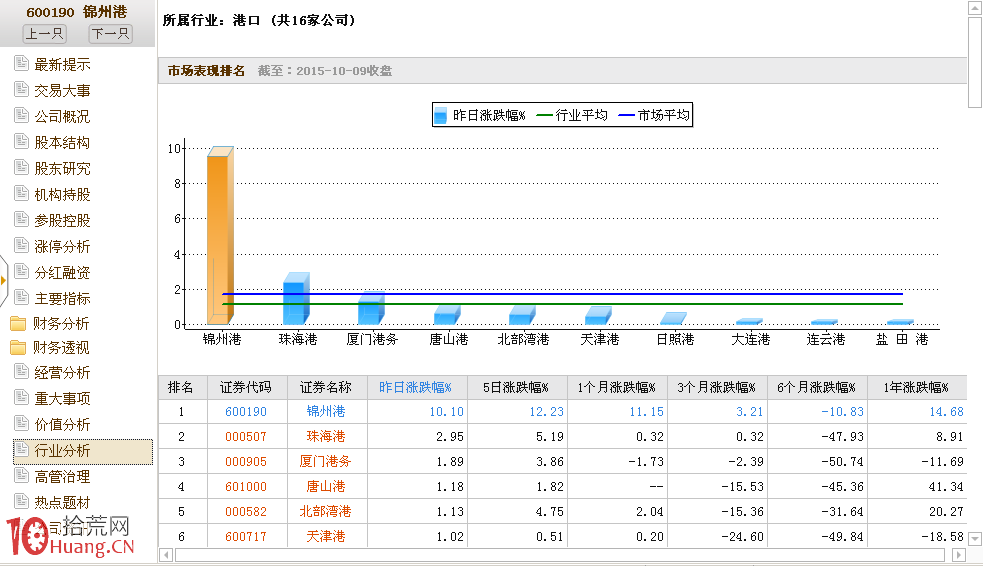Click the horizontal scrollbar right arrow
Viewport: 983px width, 566px height.
click(959, 555)
